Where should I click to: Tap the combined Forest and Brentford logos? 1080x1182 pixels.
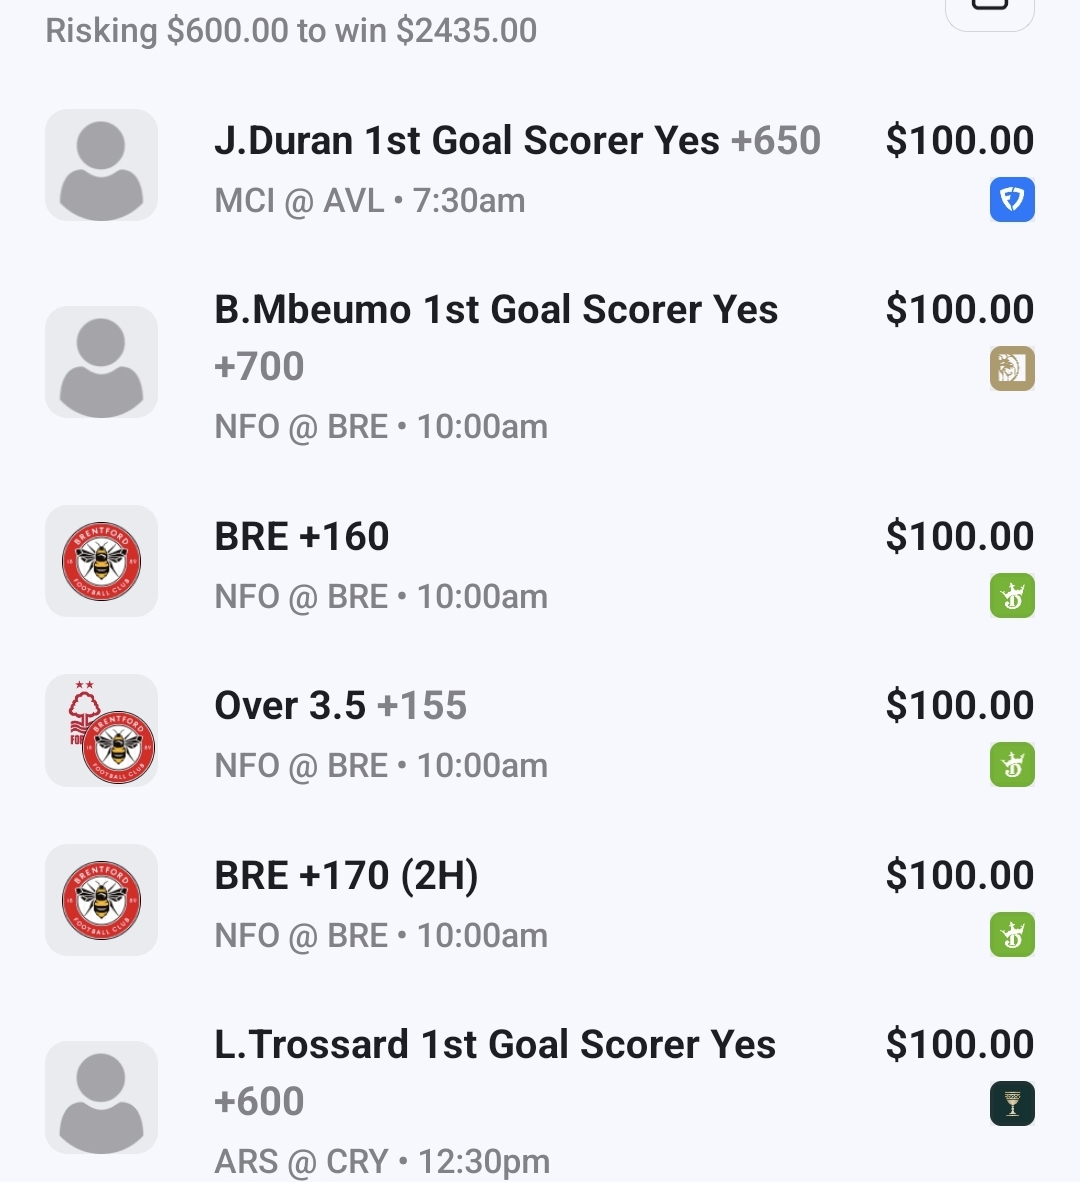(101, 730)
